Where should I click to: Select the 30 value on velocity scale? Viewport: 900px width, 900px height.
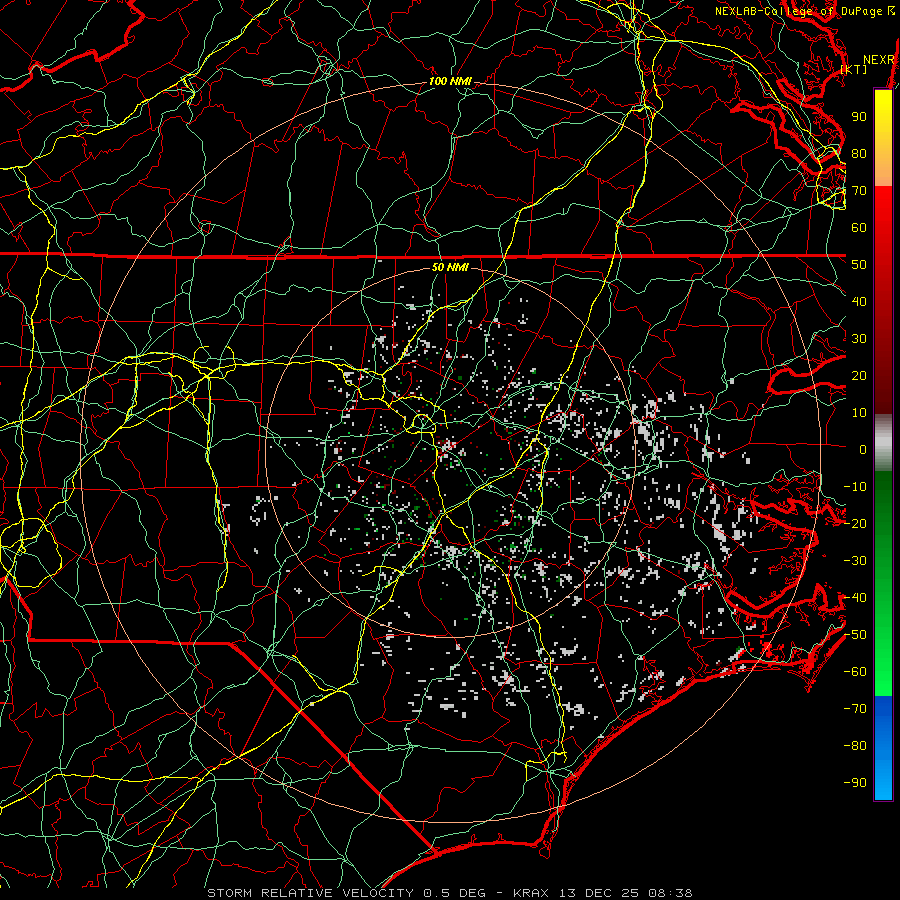859,339
